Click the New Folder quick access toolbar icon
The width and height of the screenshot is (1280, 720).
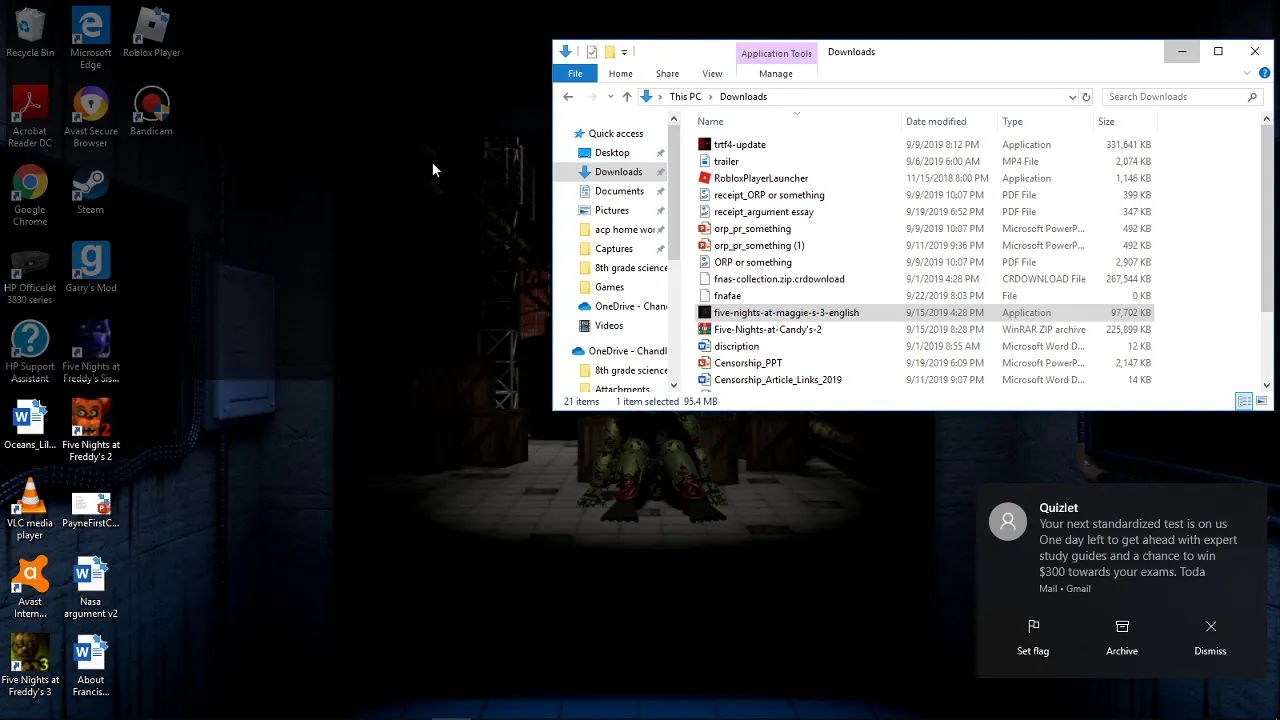click(609, 52)
